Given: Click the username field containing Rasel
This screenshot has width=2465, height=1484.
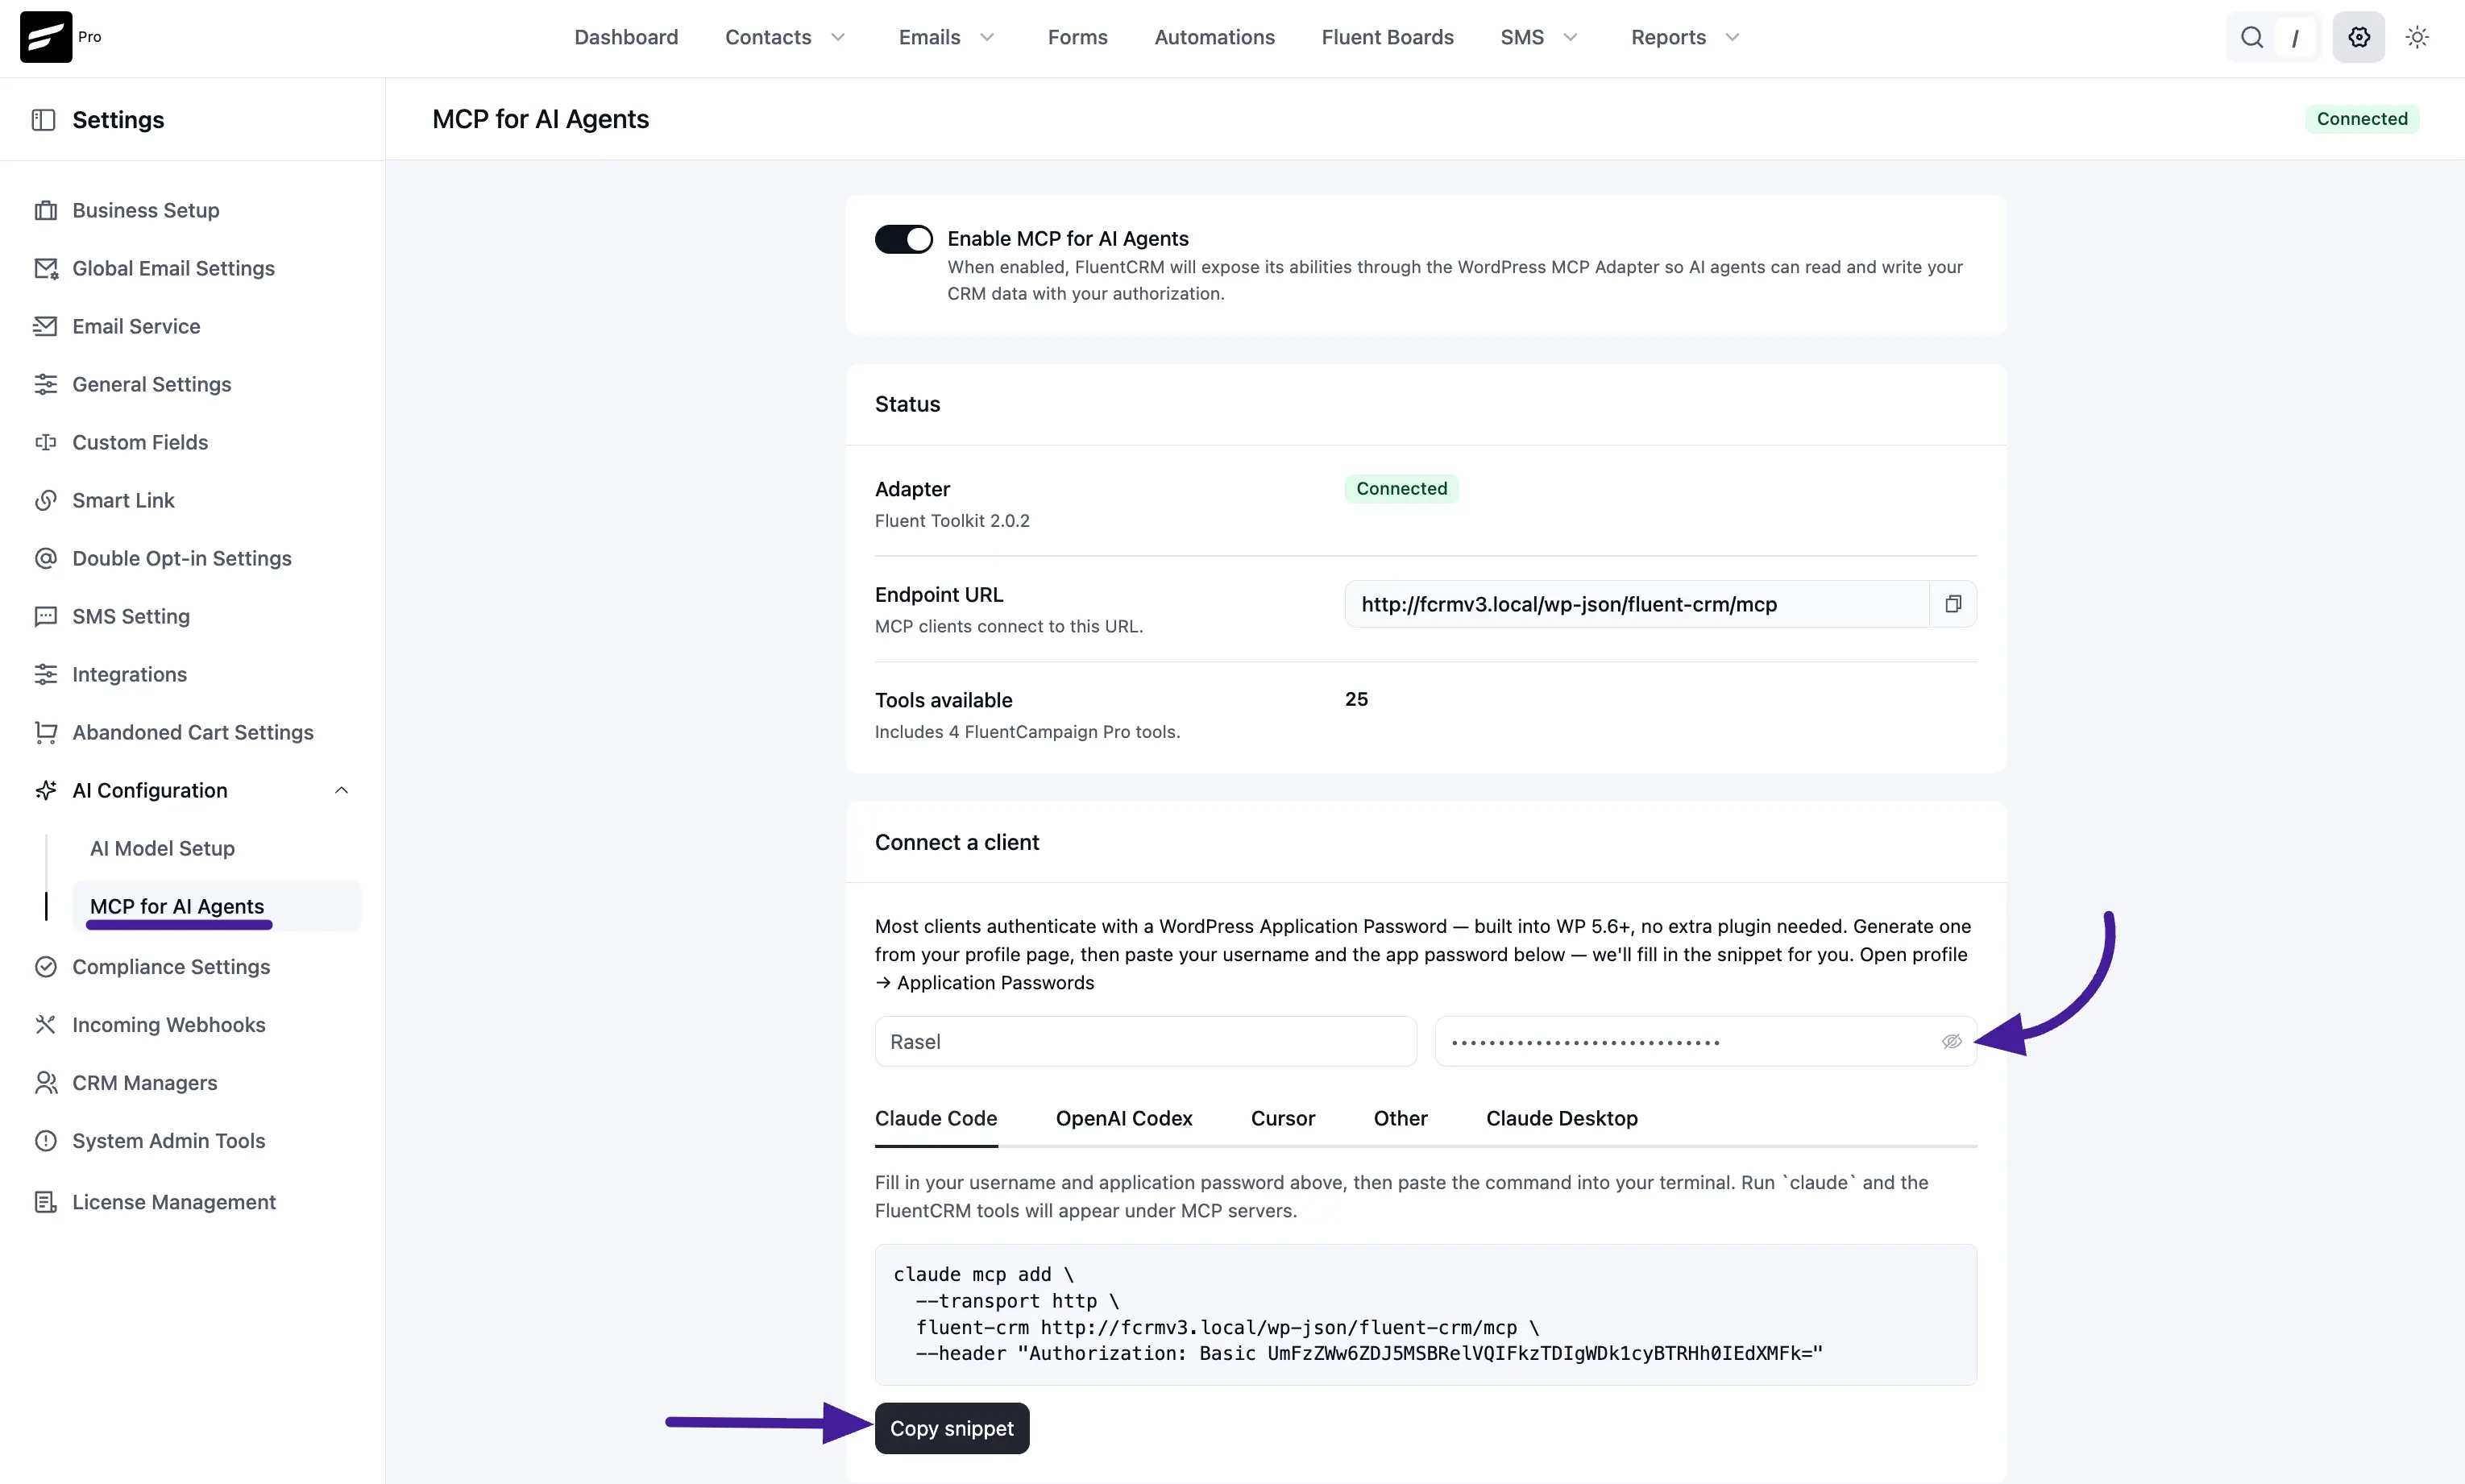Looking at the screenshot, I should (1145, 1042).
